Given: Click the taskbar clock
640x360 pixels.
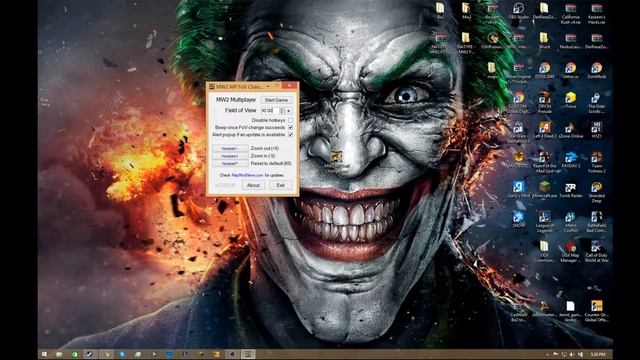Looking at the screenshot, I should click(x=598, y=355).
